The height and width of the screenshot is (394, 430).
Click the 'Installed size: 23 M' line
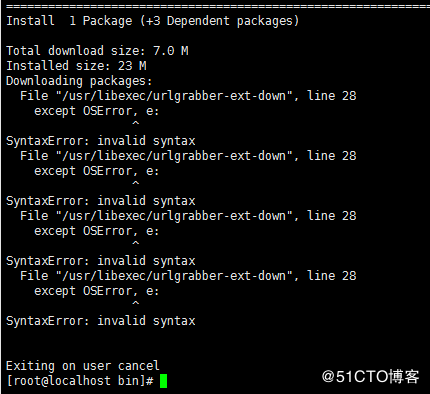click(x=76, y=66)
